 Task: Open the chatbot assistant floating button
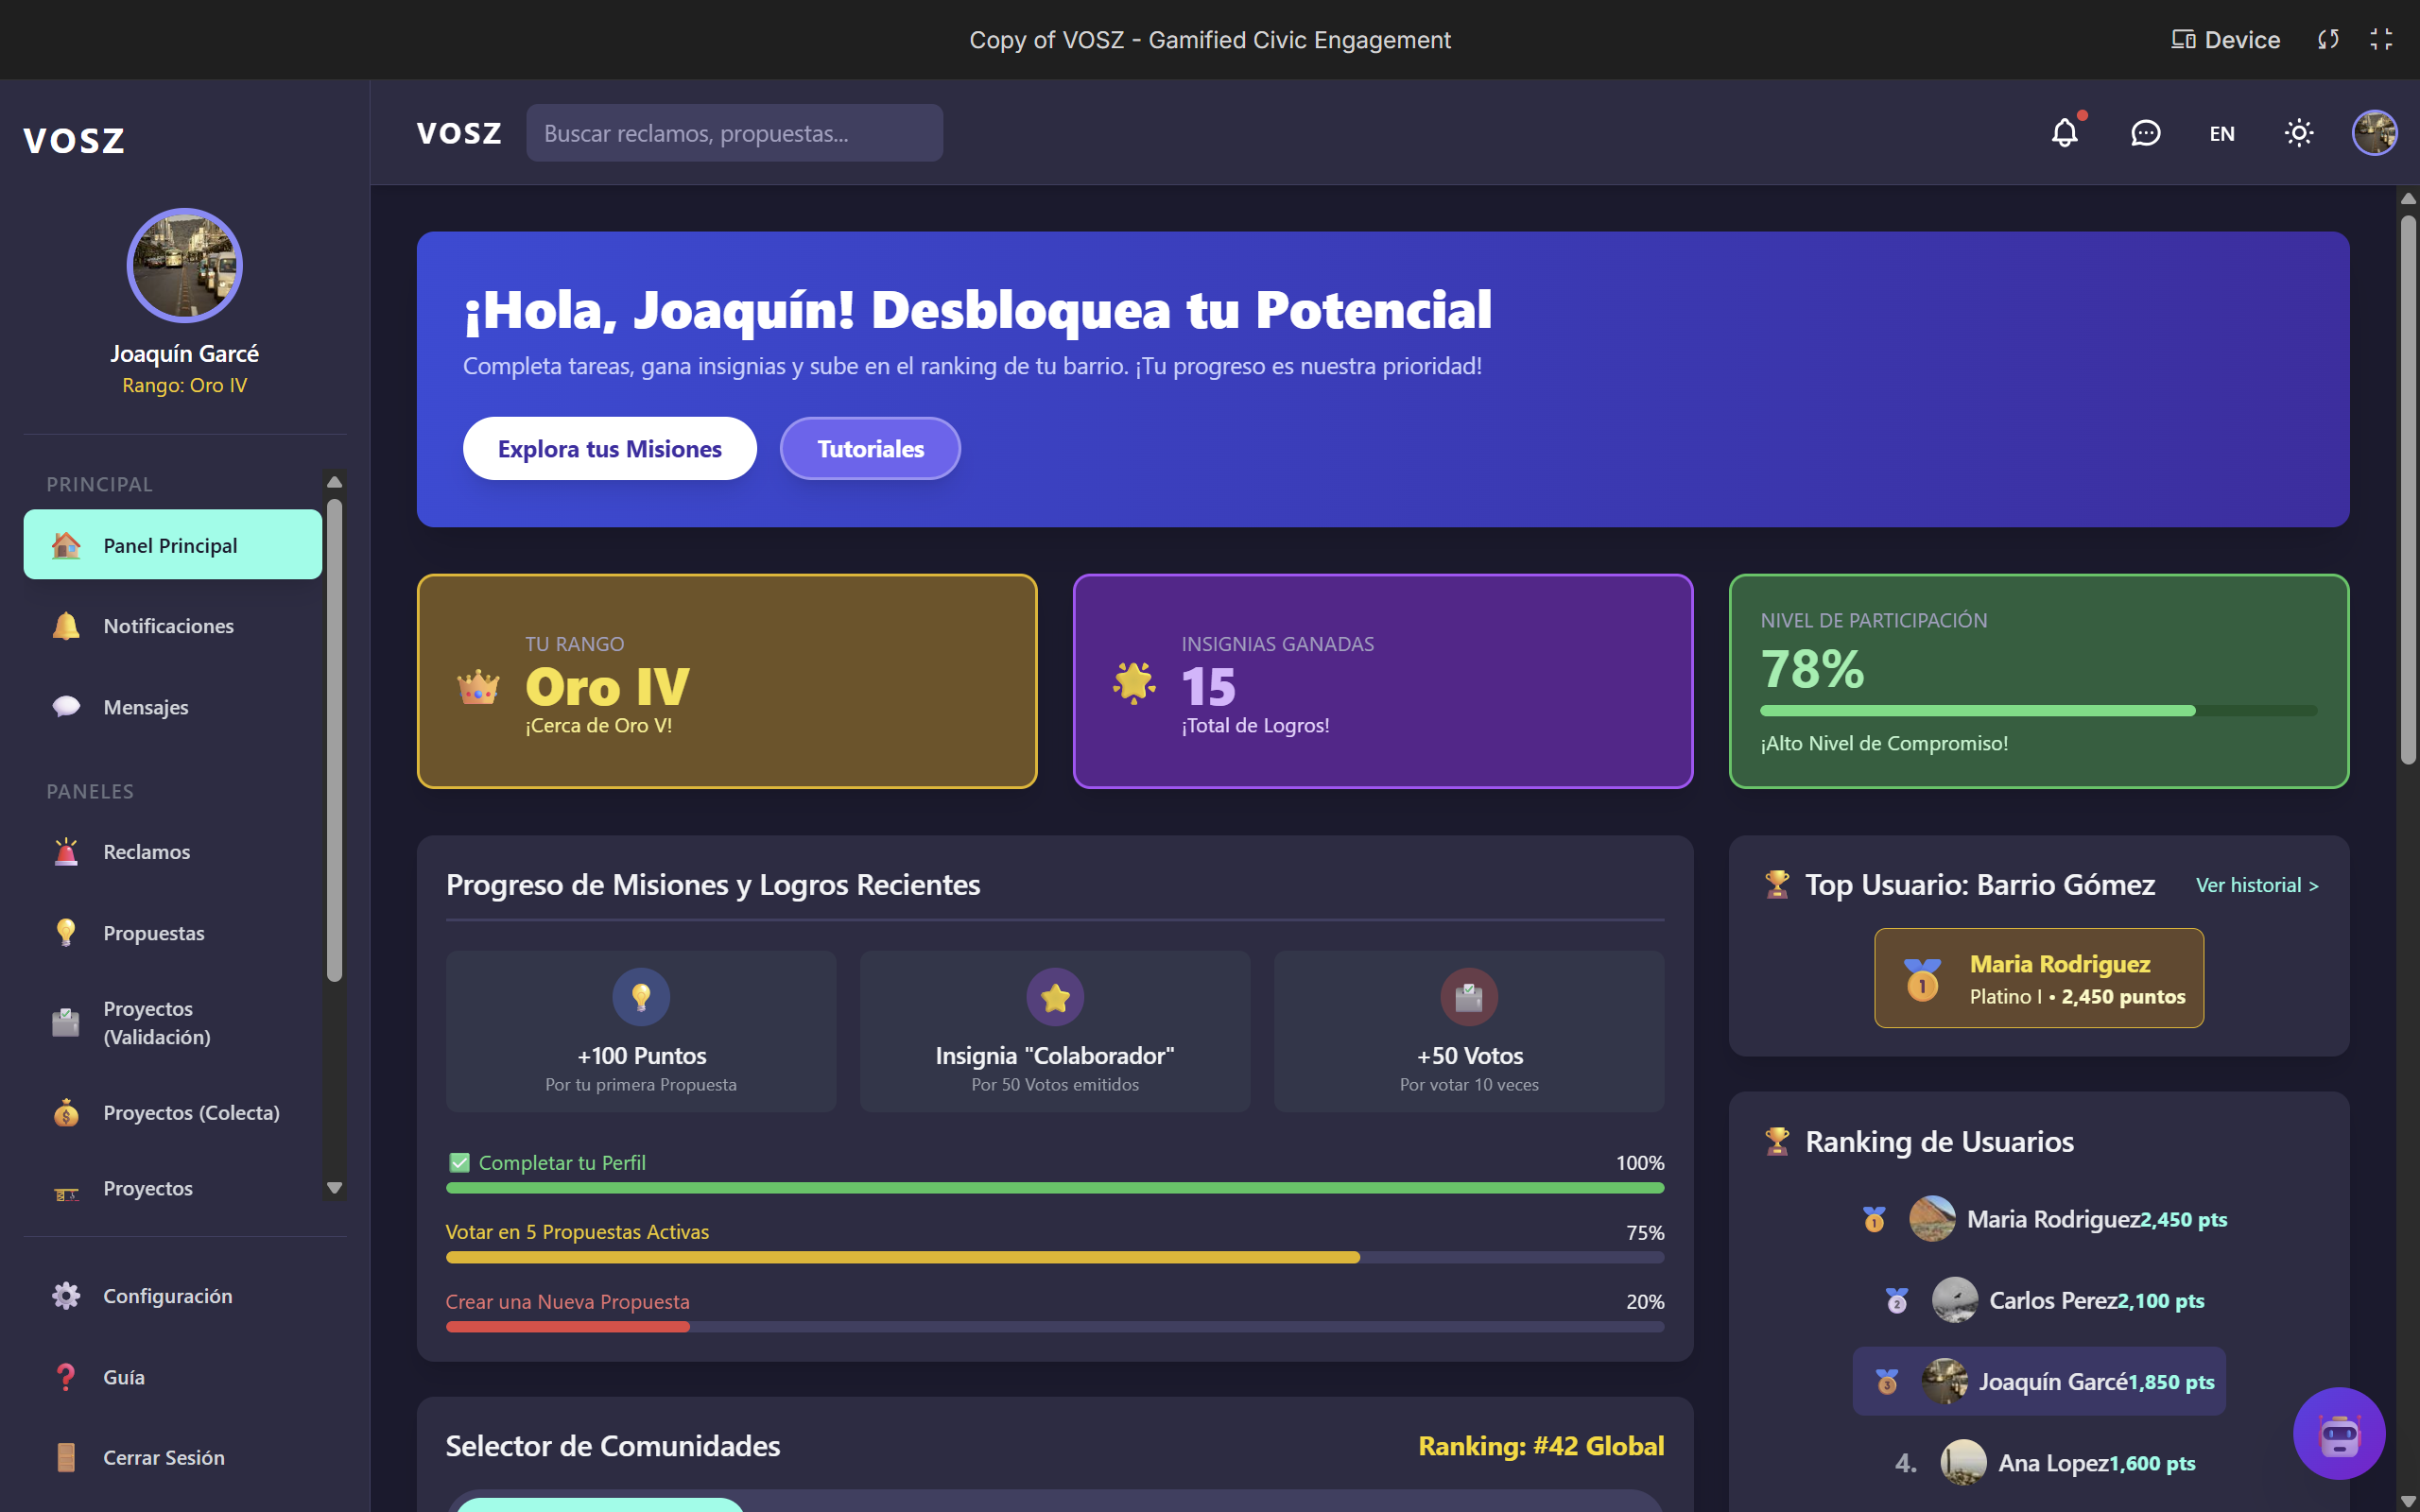(x=2339, y=1433)
